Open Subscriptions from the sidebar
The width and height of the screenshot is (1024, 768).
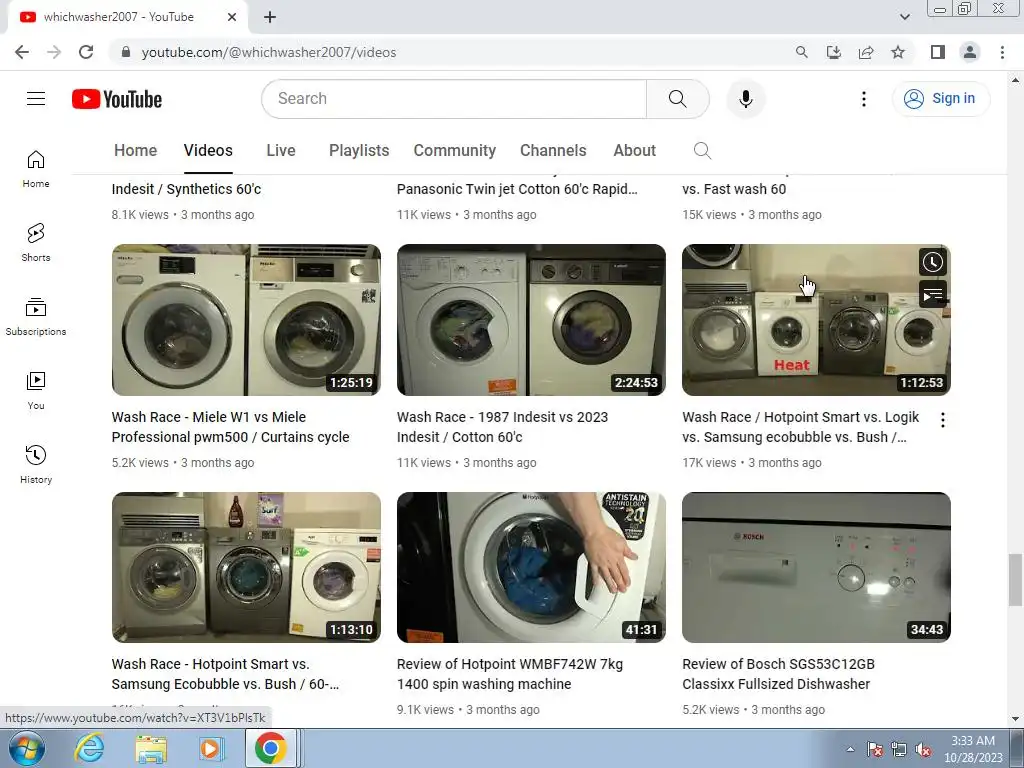[36, 317]
